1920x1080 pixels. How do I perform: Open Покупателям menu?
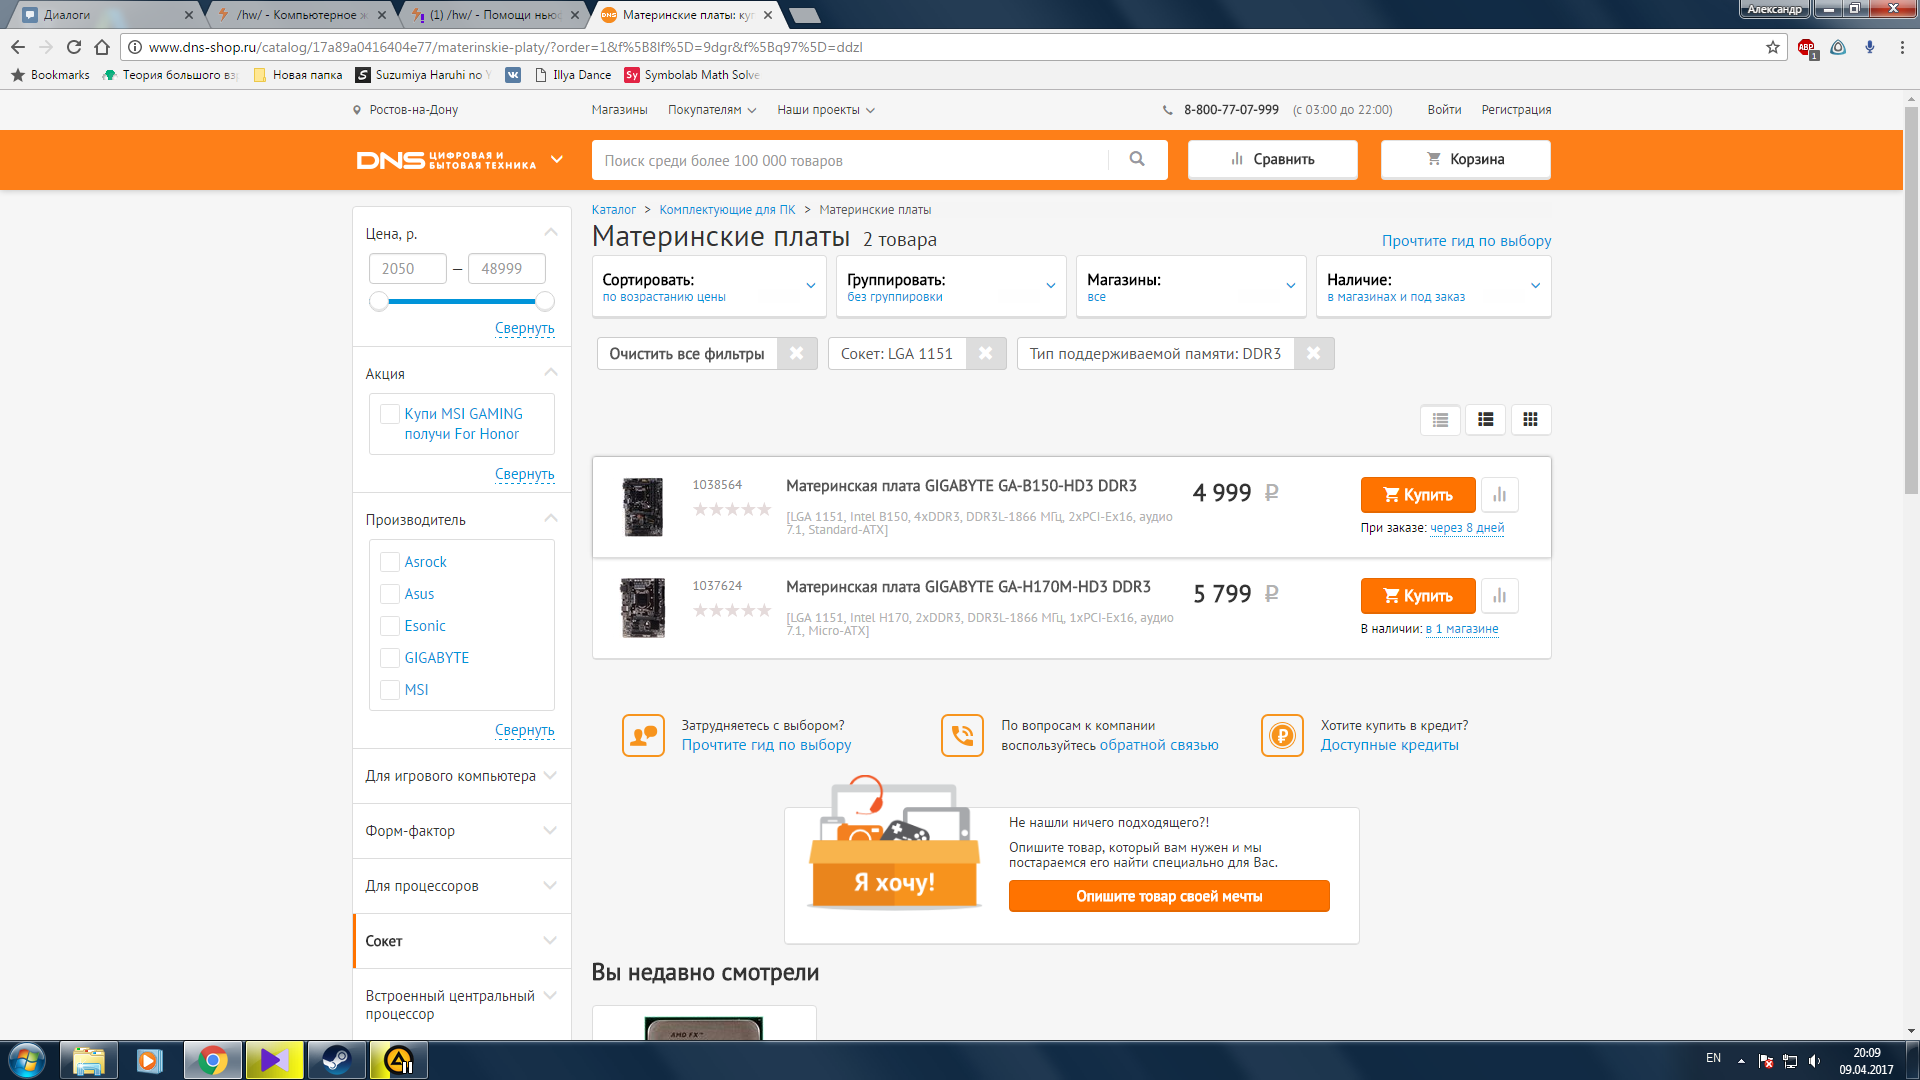(x=712, y=110)
